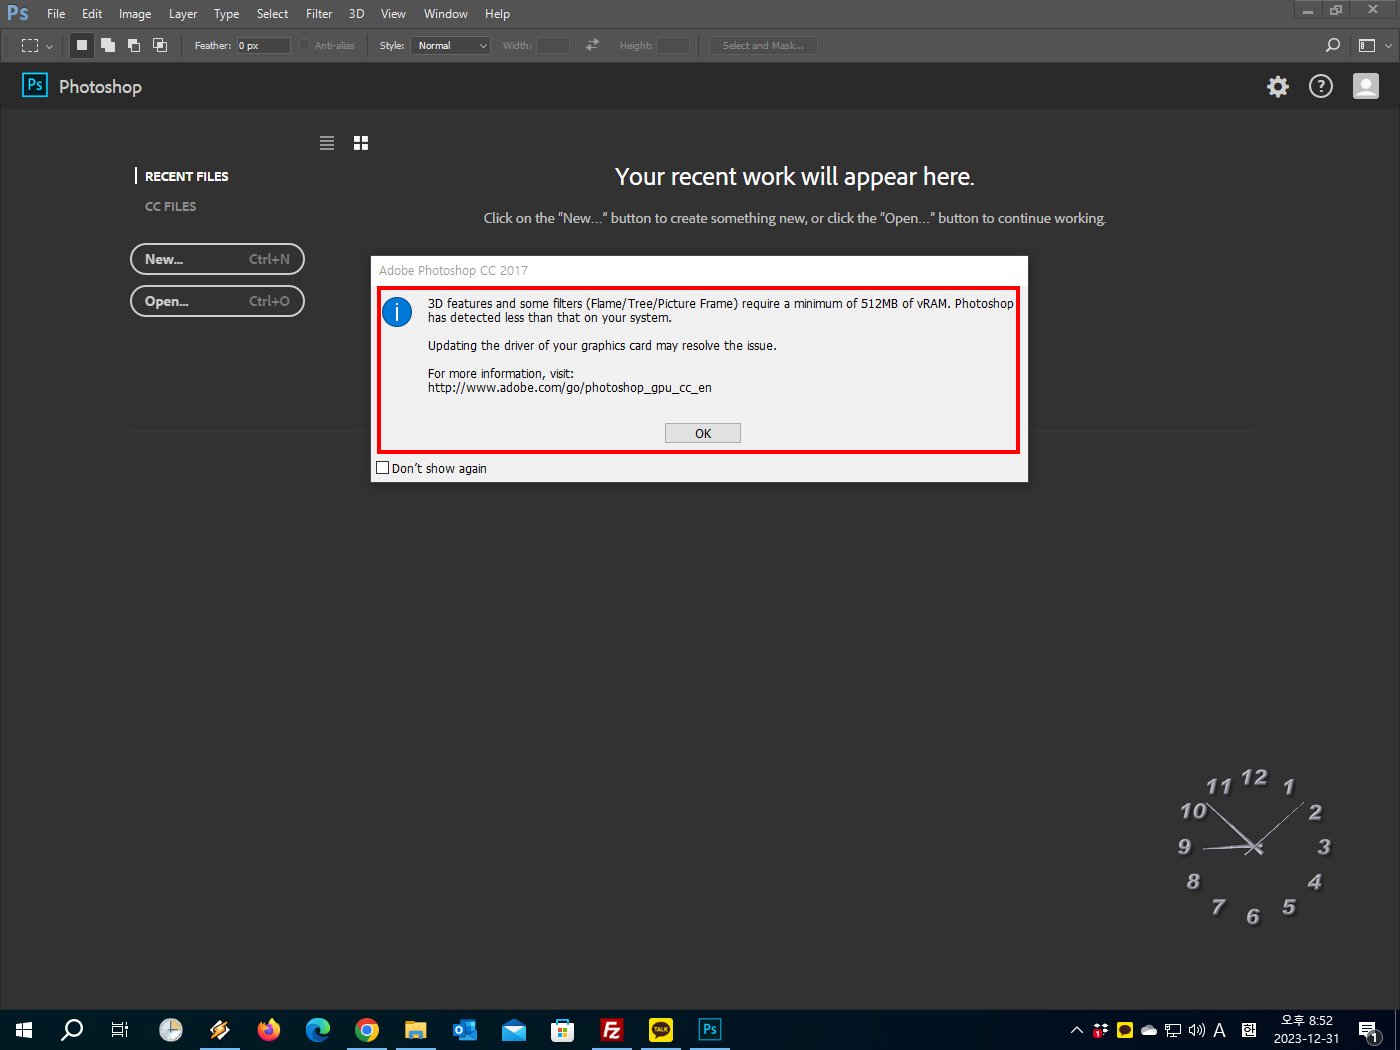Click the Select and Mask... button

click(x=763, y=45)
